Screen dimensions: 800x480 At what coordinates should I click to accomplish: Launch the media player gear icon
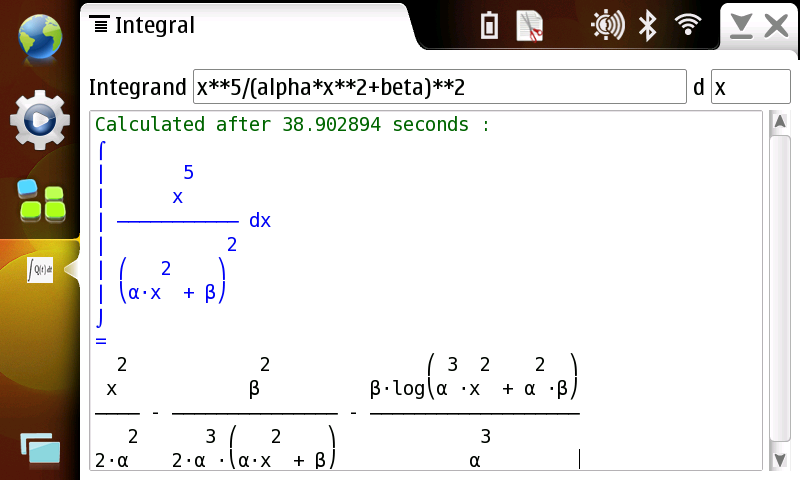coord(39,121)
